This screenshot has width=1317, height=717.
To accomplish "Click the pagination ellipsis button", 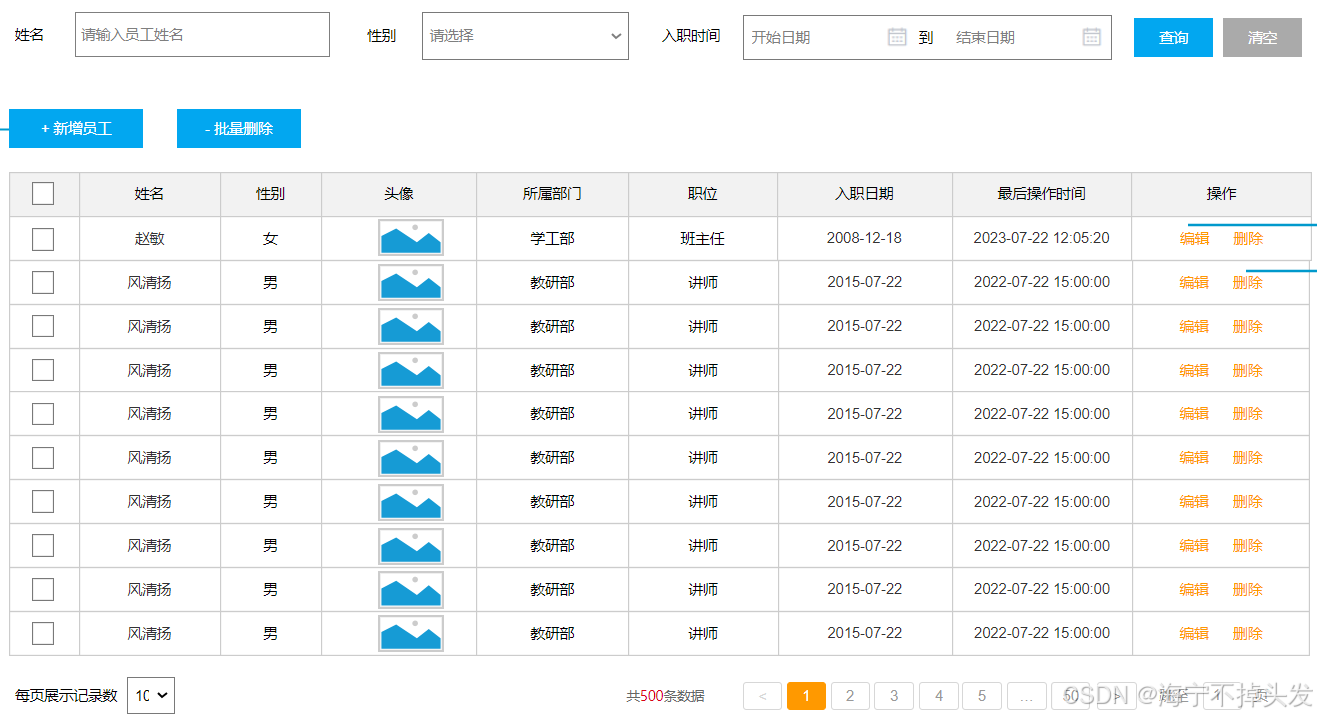I will (x=1026, y=696).
